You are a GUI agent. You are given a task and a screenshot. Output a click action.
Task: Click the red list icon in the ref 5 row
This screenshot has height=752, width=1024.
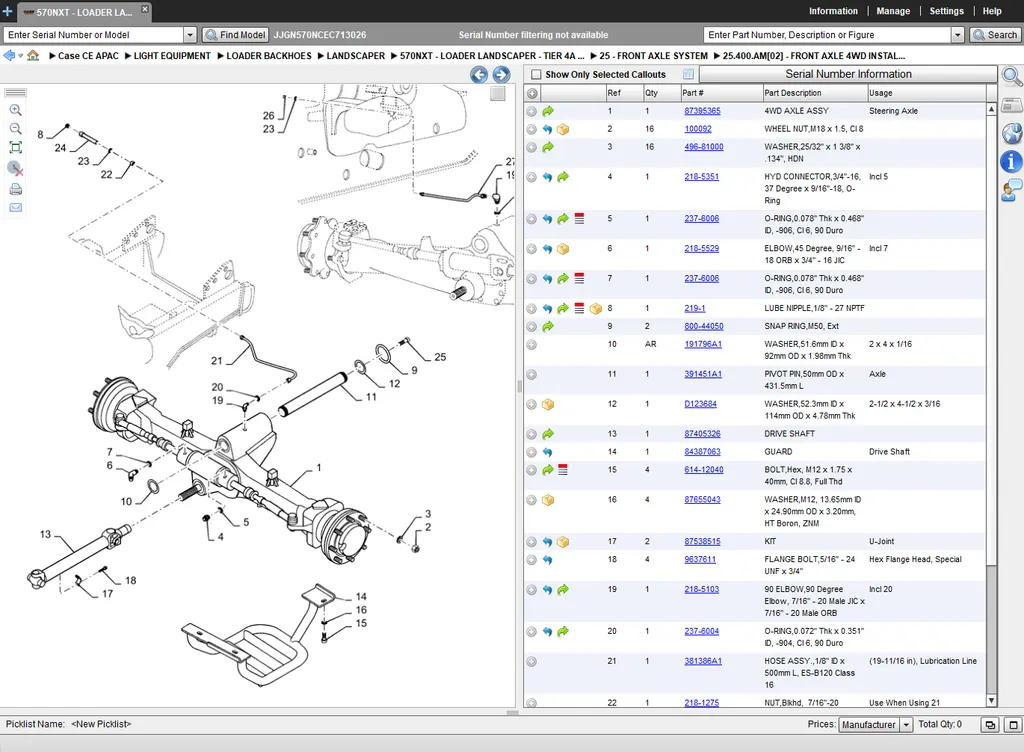pos(579,219)
